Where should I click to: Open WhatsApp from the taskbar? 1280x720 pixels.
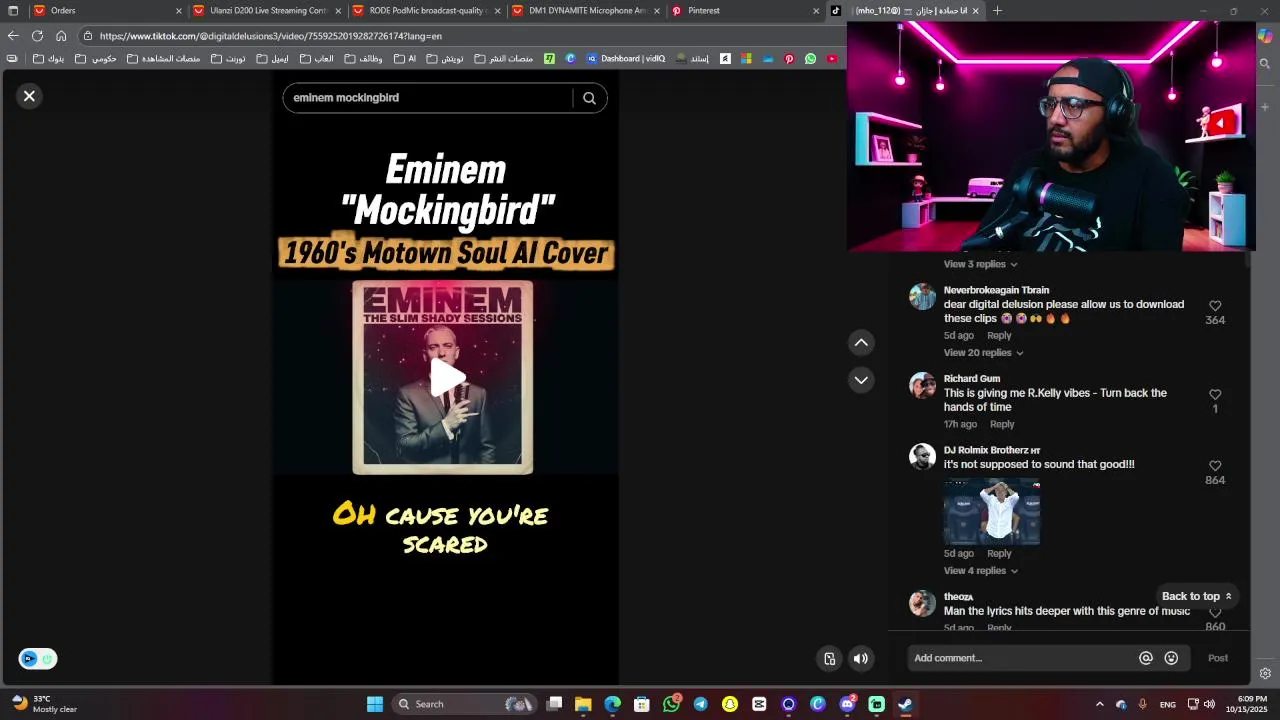(671, 704)
